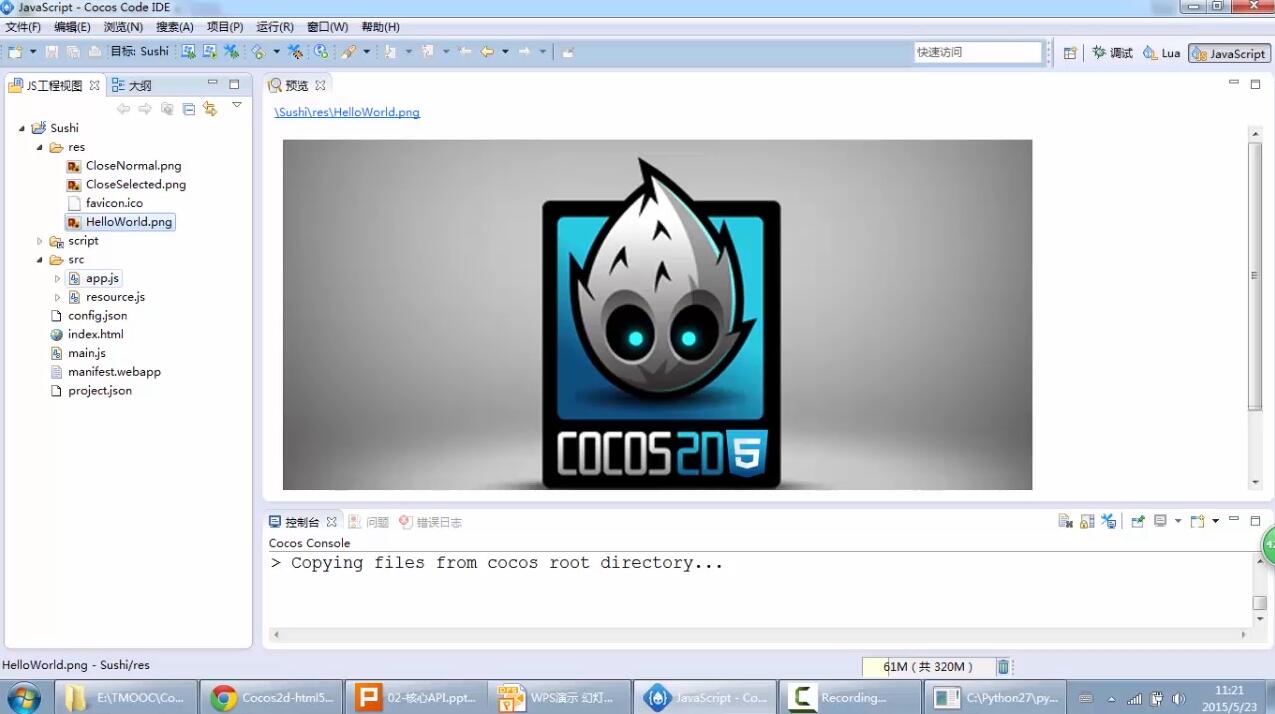The width and height of the screenshot is (1275, 714).
Task: Activate the JavaScript perspective button
Action: click(1229, 53)
